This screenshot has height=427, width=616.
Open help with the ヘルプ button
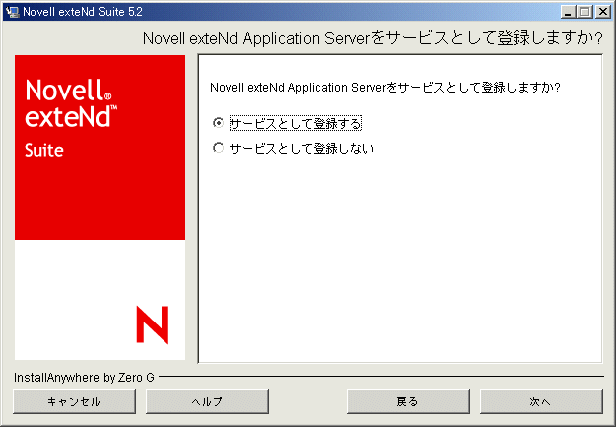pyautogui.click(x=207, y=401)
